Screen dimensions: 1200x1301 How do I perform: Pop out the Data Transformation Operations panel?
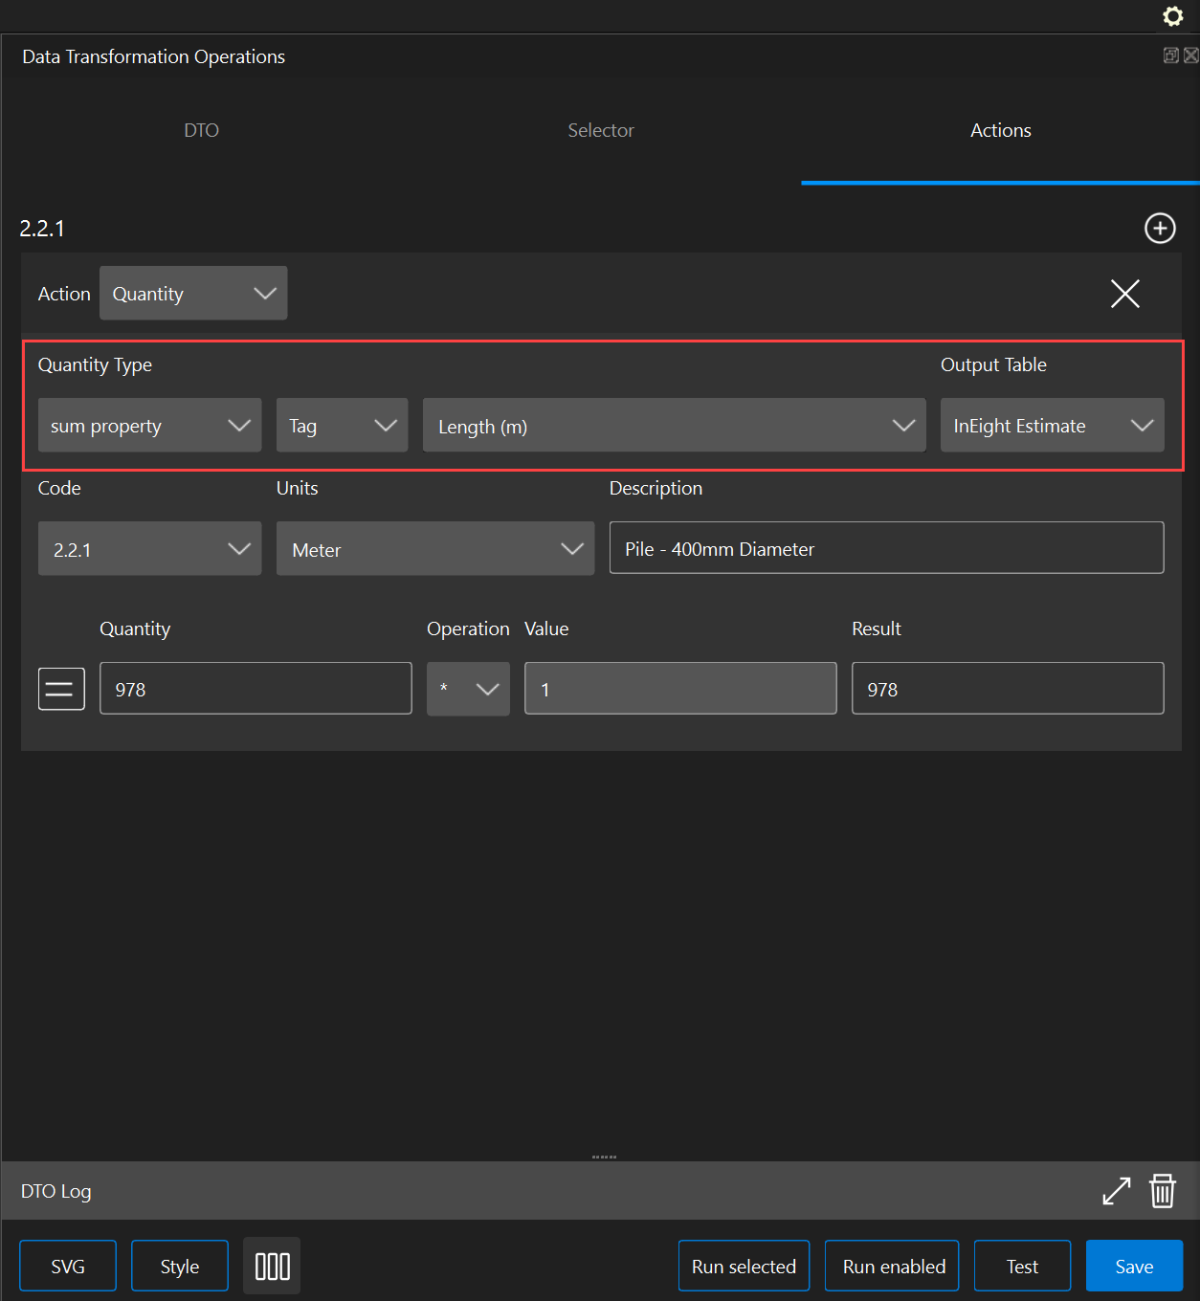click(1170, 56)
